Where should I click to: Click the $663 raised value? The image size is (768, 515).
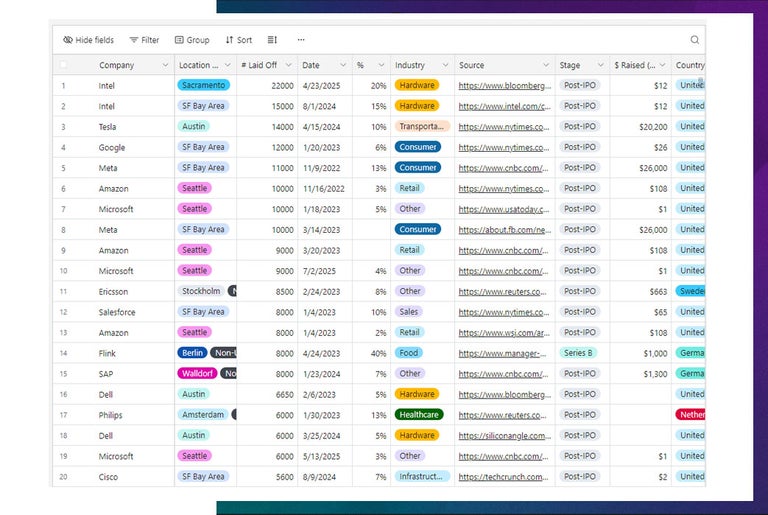[x=658, y=291]
